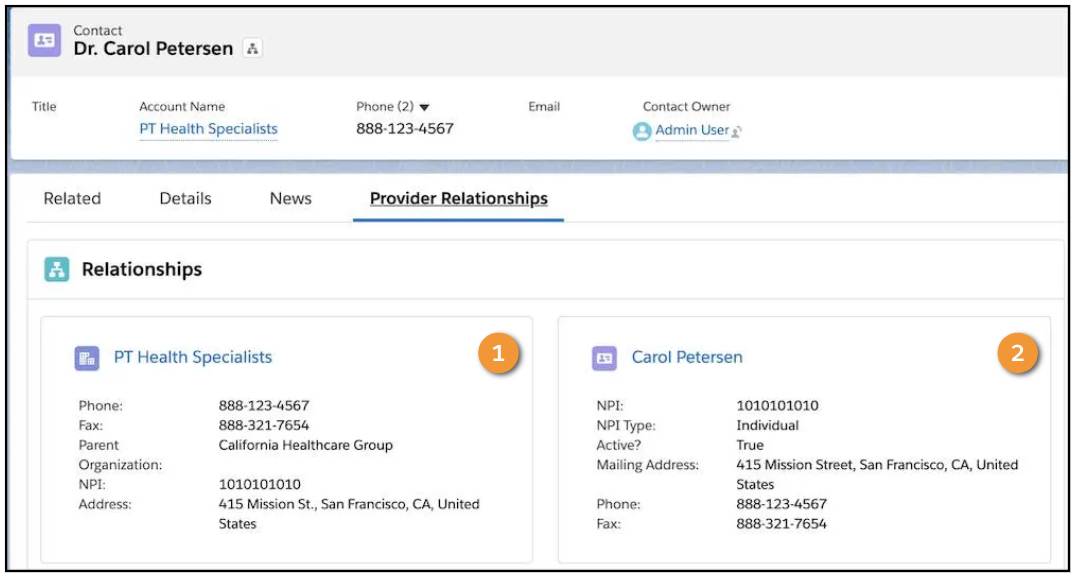Click the Dr. Carol Petersen record title
Image resolution: width=1074 pixels, height=578 pixels.
(x=153, y=49)
